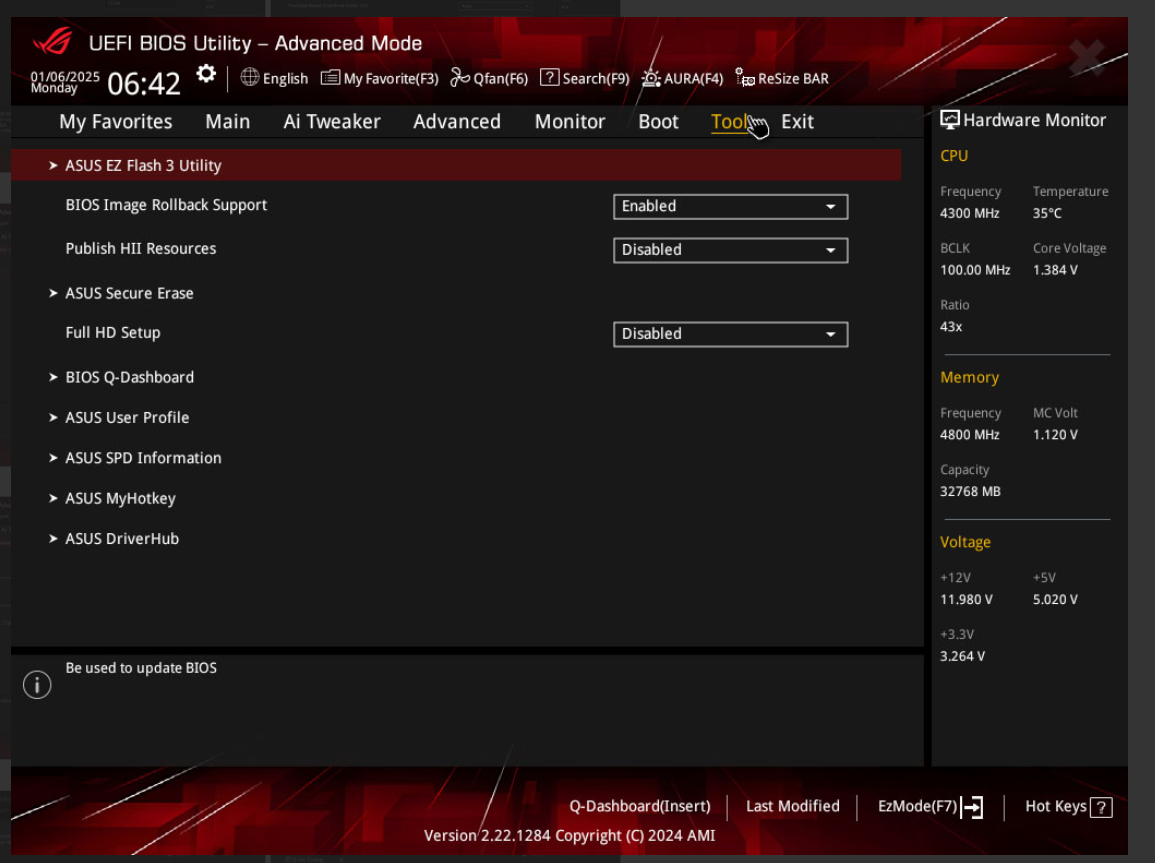
Task: Click the ReSize BAR label
Action: click(793, 79)
